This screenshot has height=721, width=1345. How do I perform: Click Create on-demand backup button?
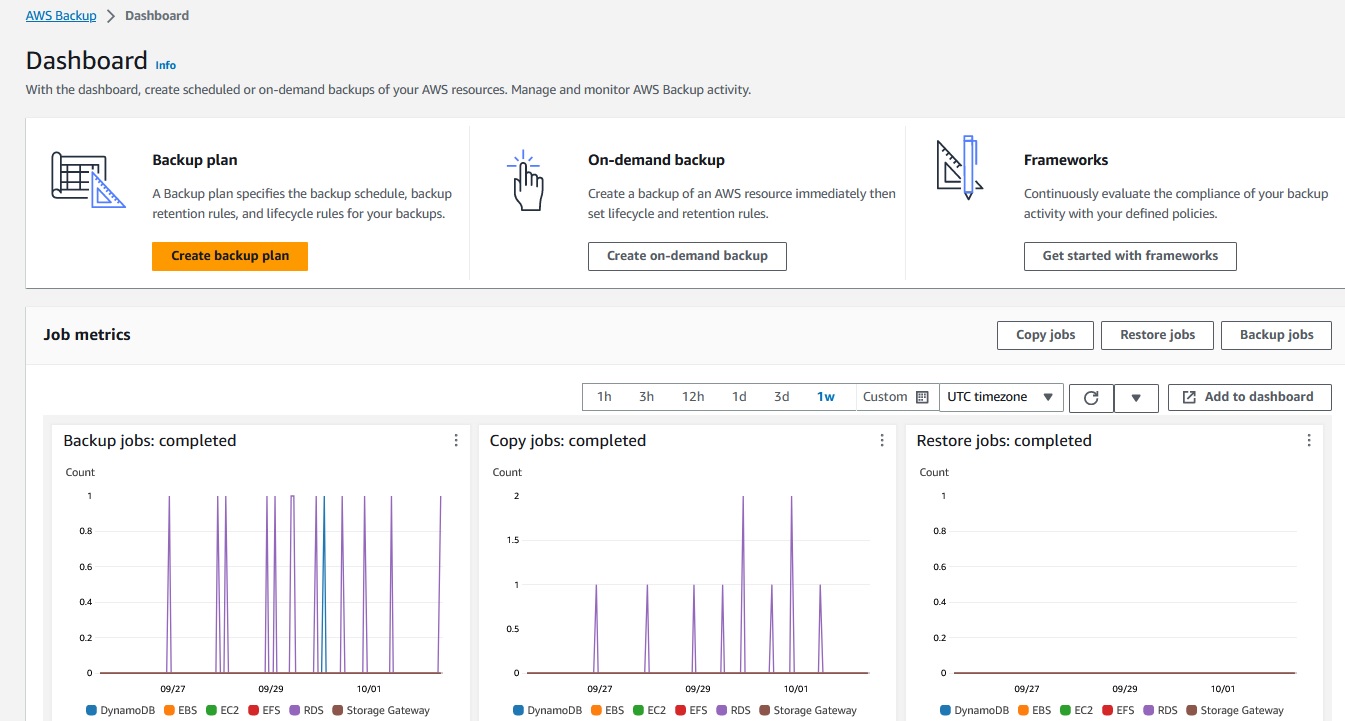tap(687, 256)
